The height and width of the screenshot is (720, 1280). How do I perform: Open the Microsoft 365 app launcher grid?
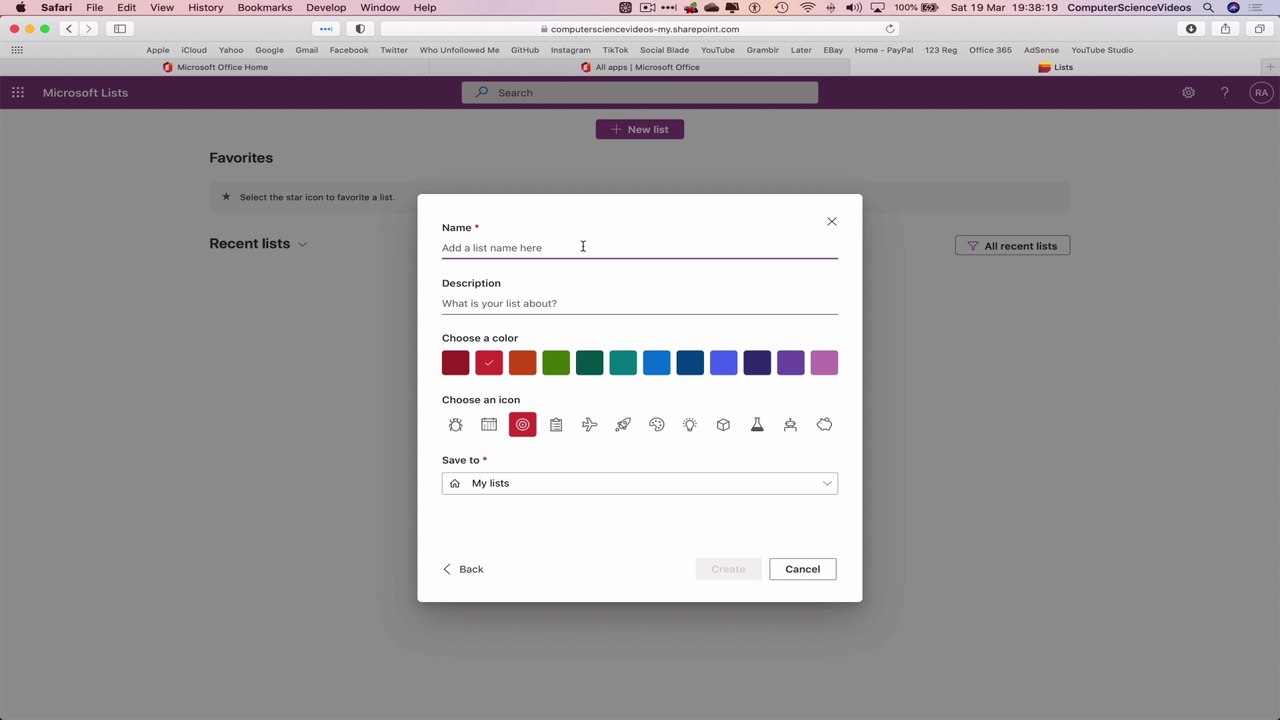(18, 93)
